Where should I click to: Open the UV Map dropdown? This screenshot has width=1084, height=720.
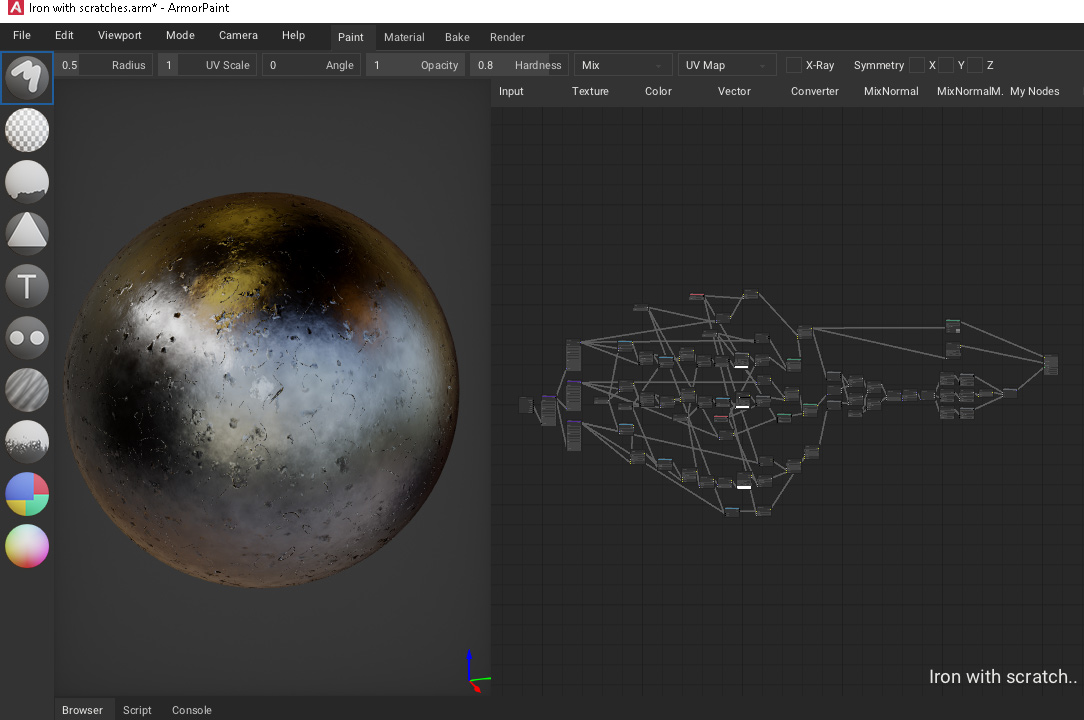[727, 64]
